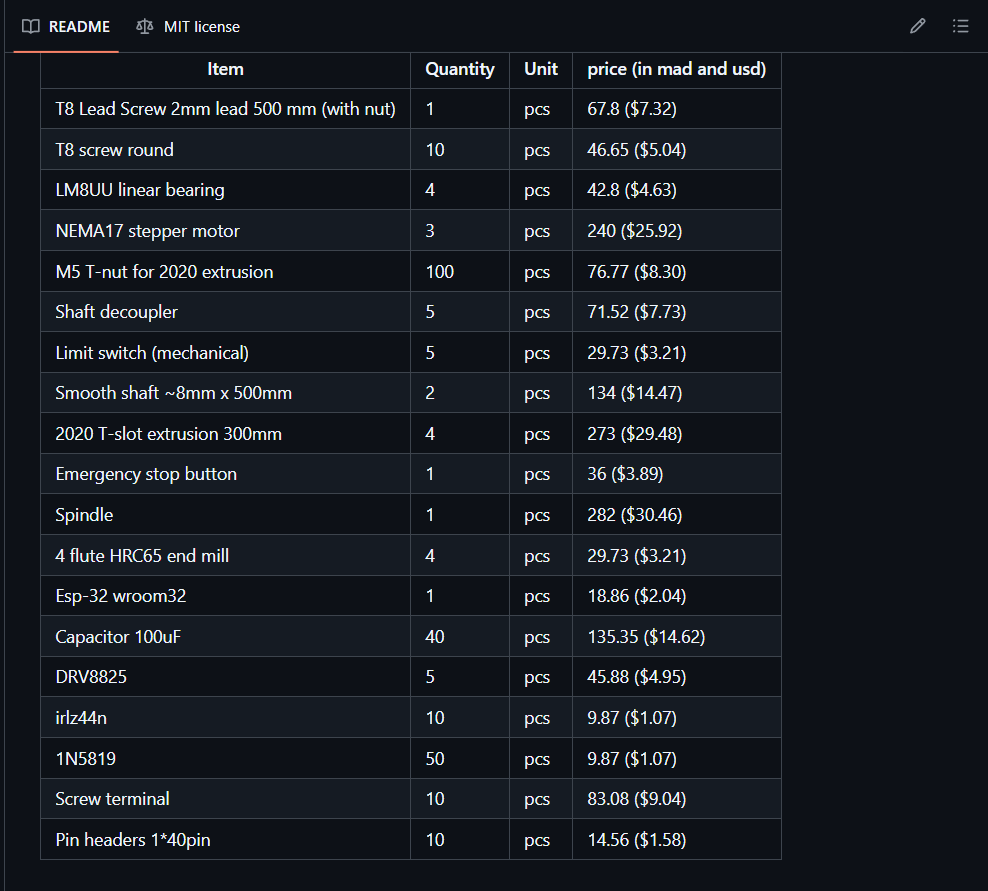Click the Item column header
This screenshot has width=988, height=891.
click(225, 69)
